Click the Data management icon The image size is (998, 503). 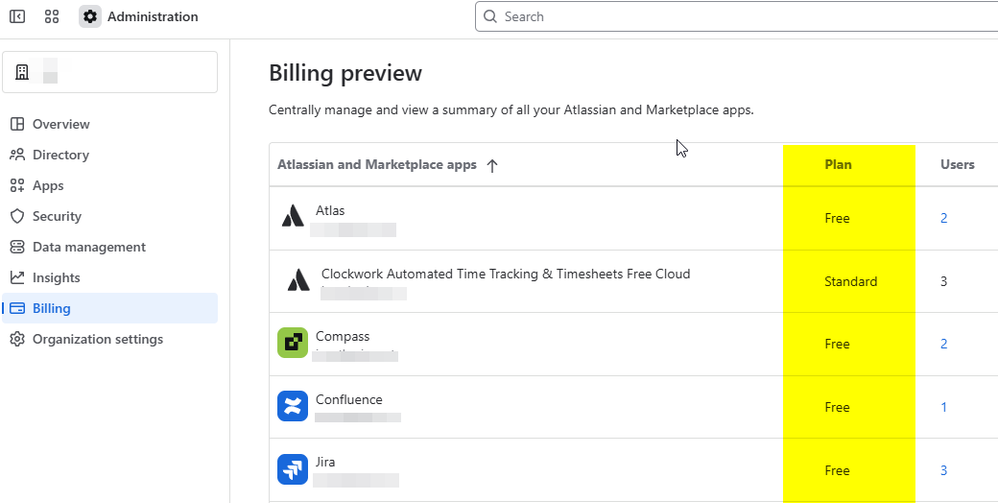tap(17, 247)
